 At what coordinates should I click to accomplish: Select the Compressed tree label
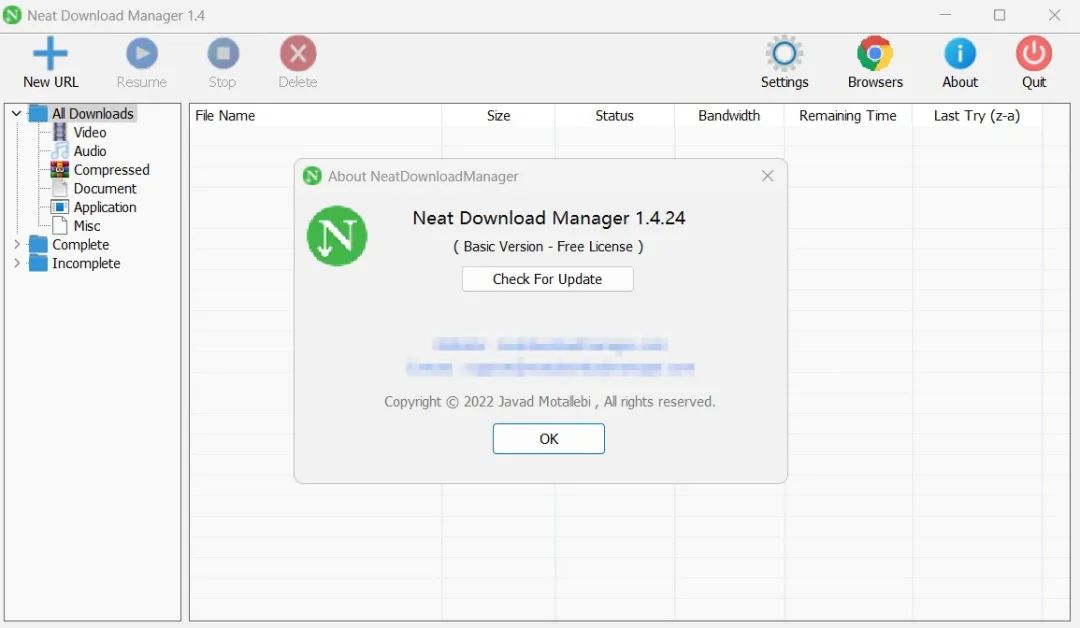(112, 169)
